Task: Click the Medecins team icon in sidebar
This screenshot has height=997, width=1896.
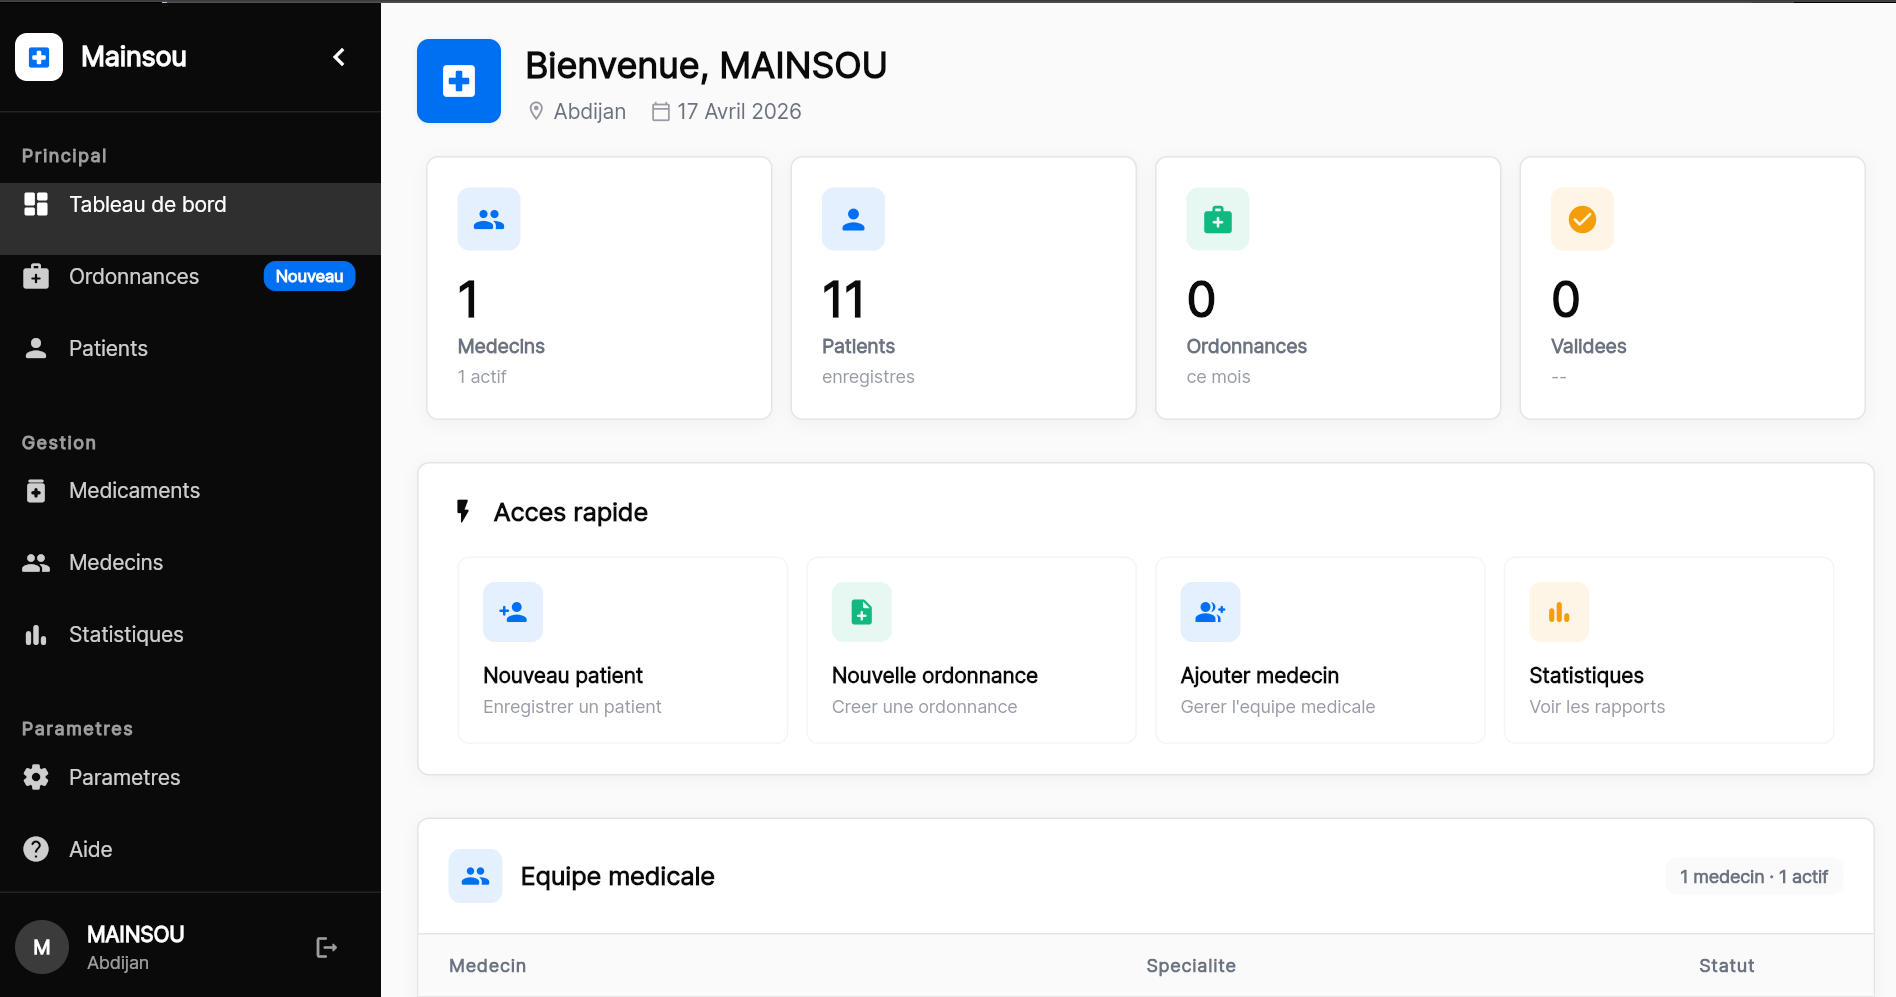Action: click(x=36, y=562)
